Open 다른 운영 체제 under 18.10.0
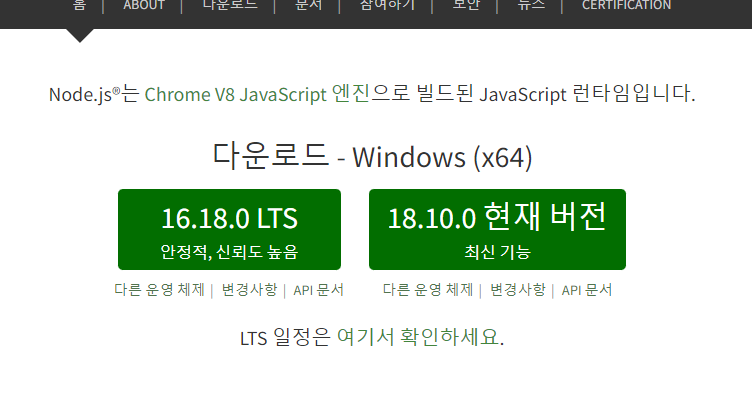Viewport: 752px width, 394px height. 428,290
